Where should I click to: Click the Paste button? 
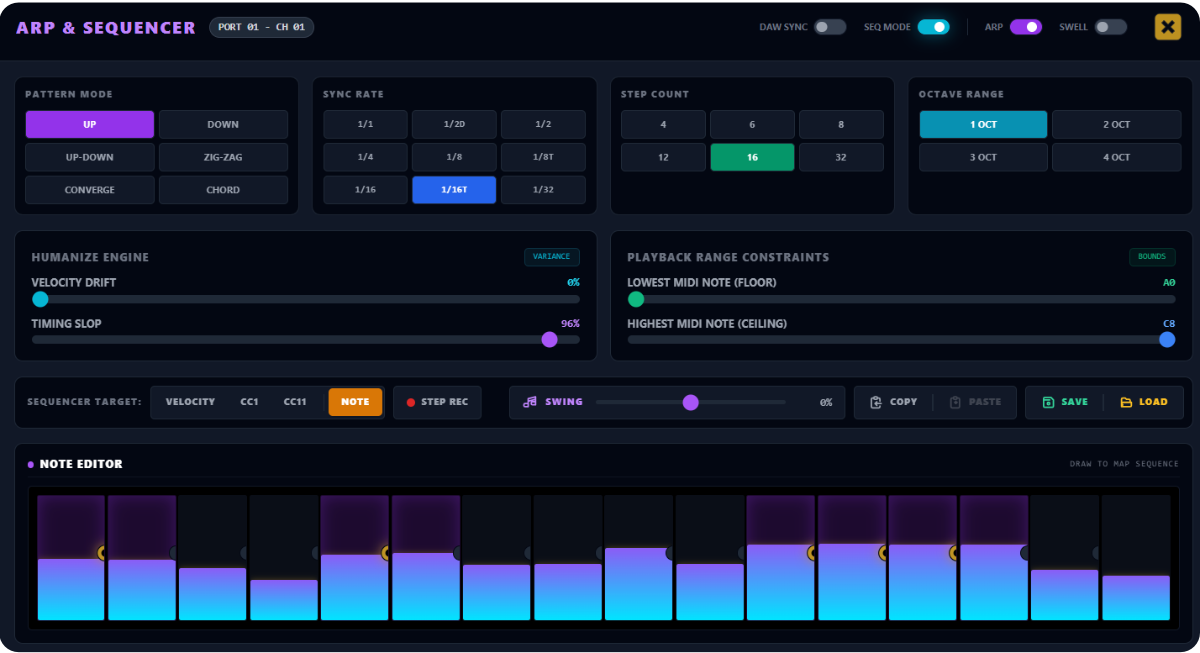tap(975, 402)
